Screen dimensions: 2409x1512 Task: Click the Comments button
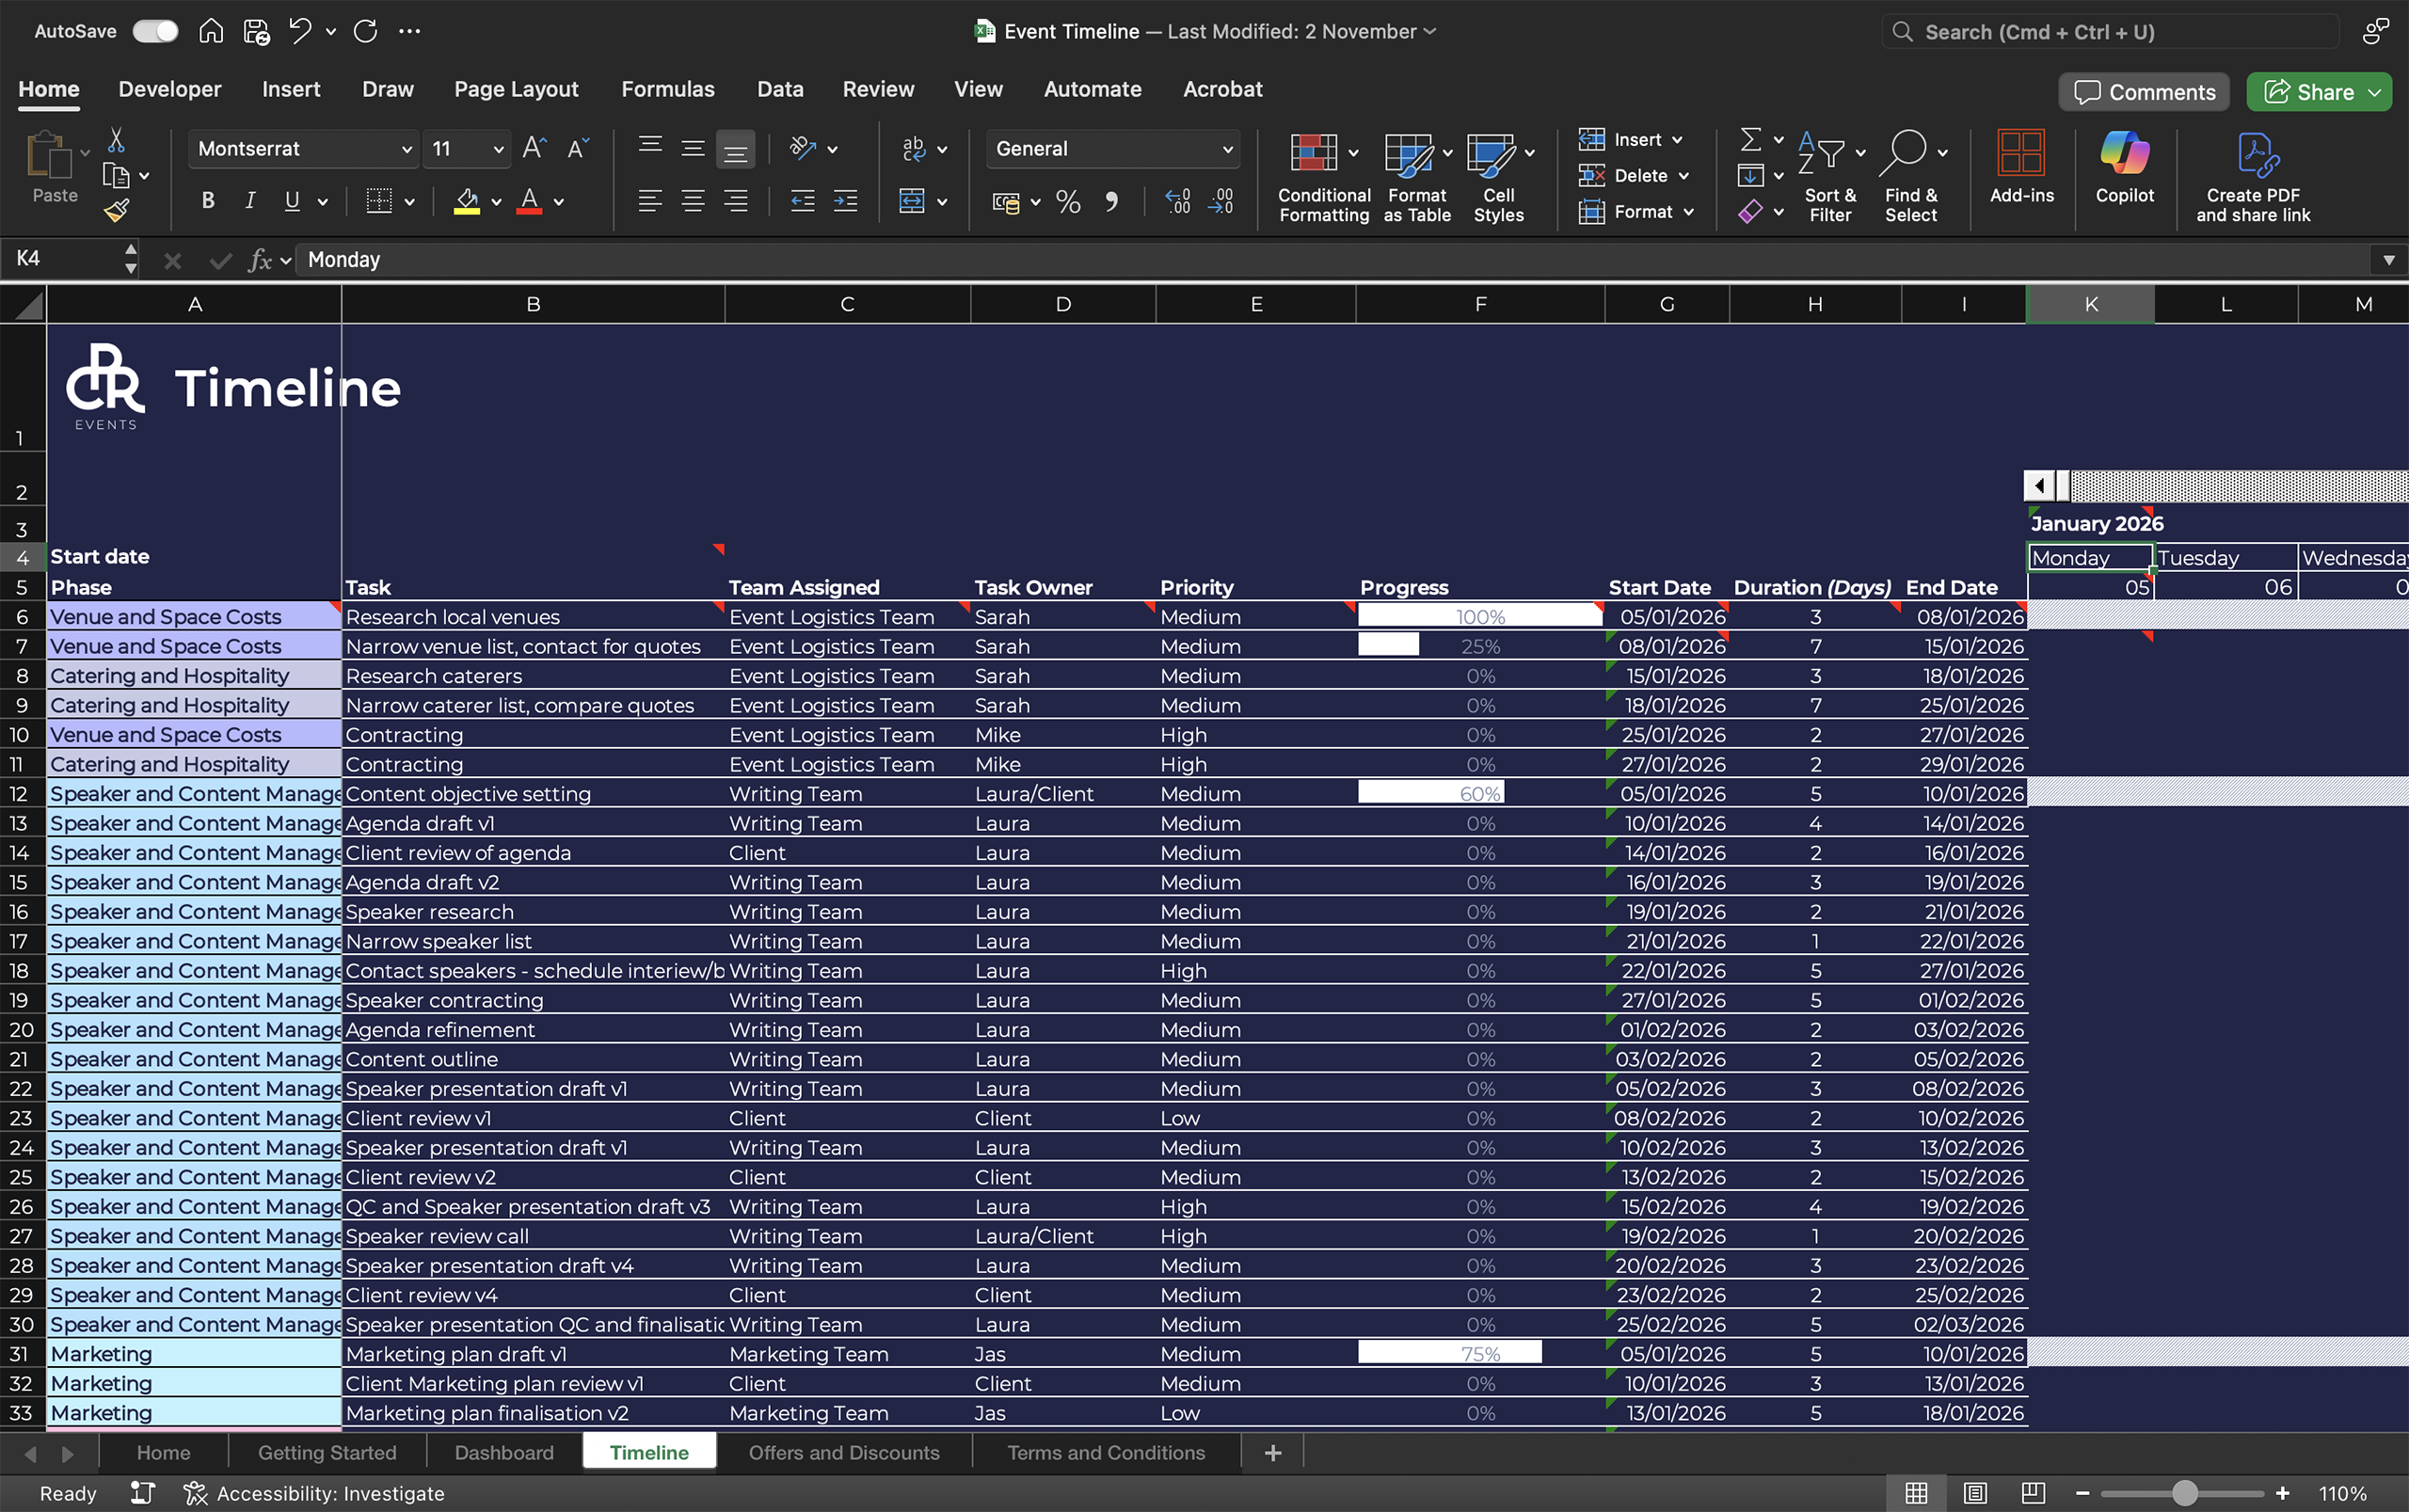tap(2144, 92)
